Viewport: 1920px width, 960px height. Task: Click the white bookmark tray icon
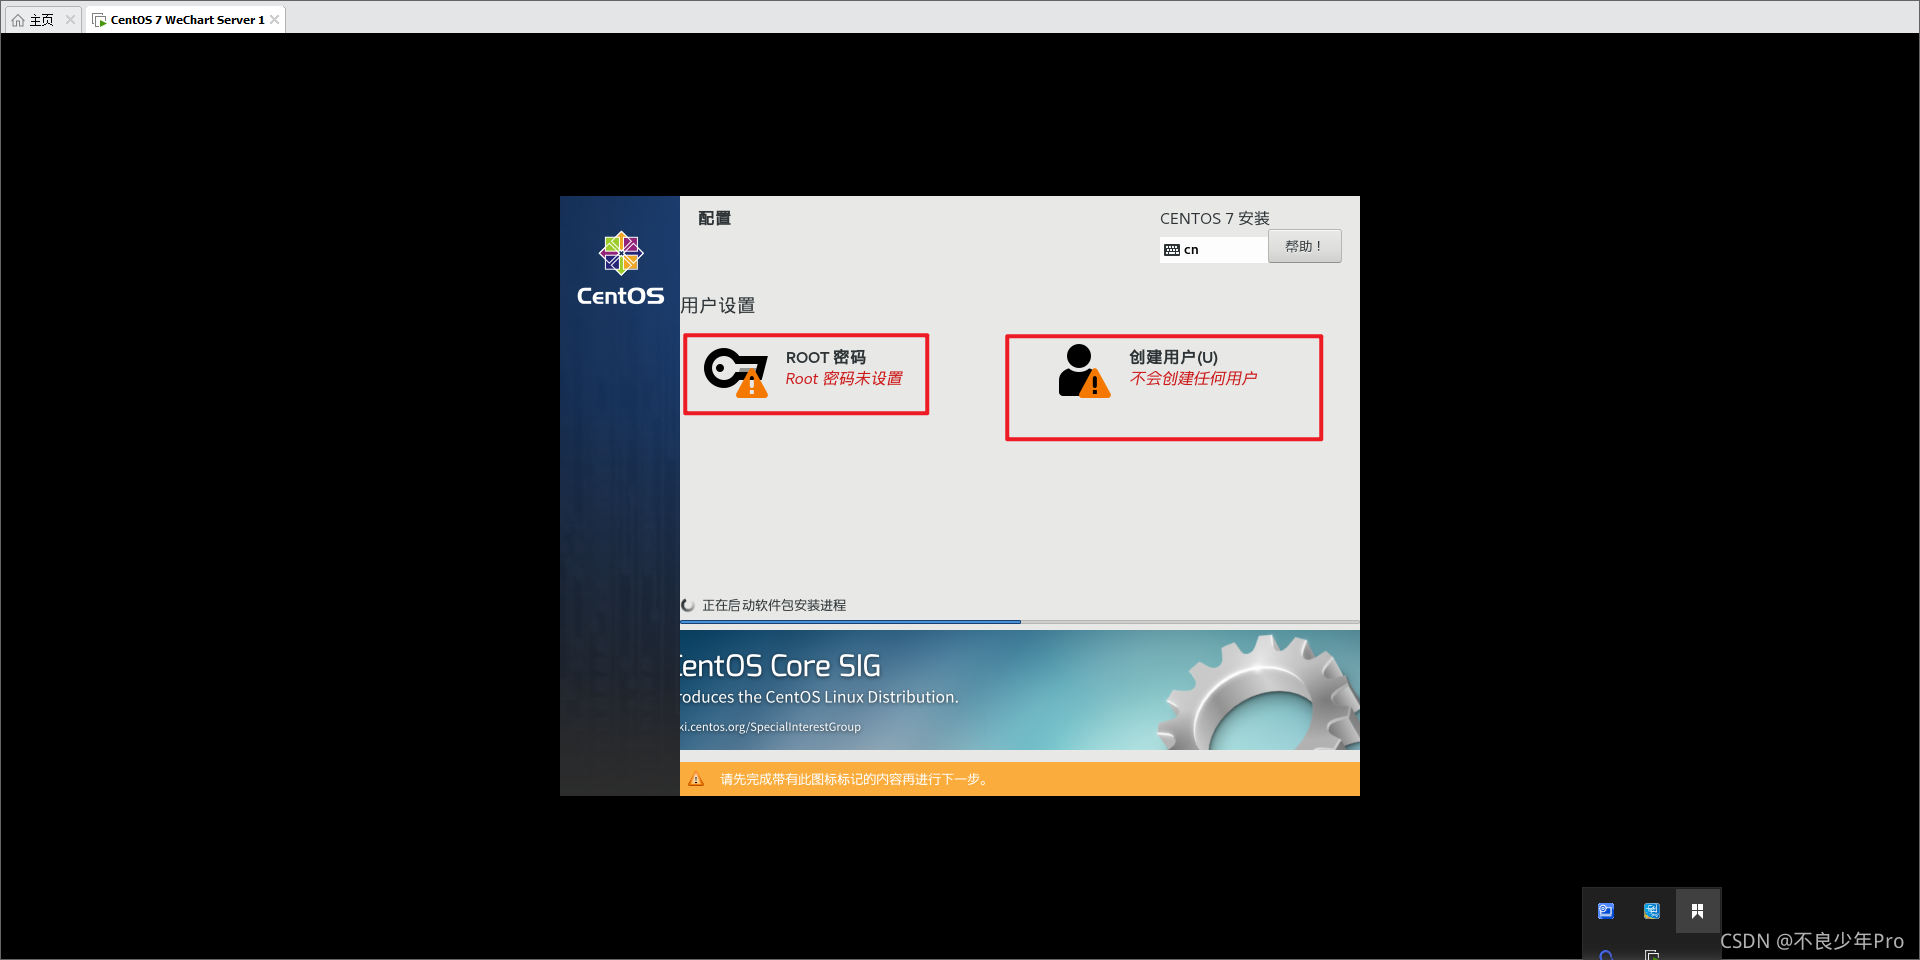pos(1697,911)
